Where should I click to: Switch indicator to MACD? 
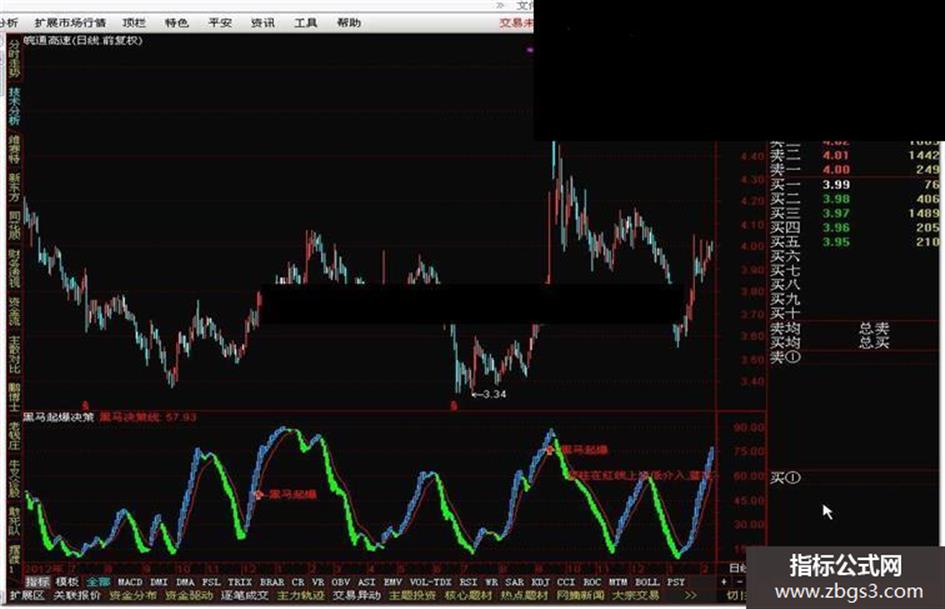tap(130, 582)
